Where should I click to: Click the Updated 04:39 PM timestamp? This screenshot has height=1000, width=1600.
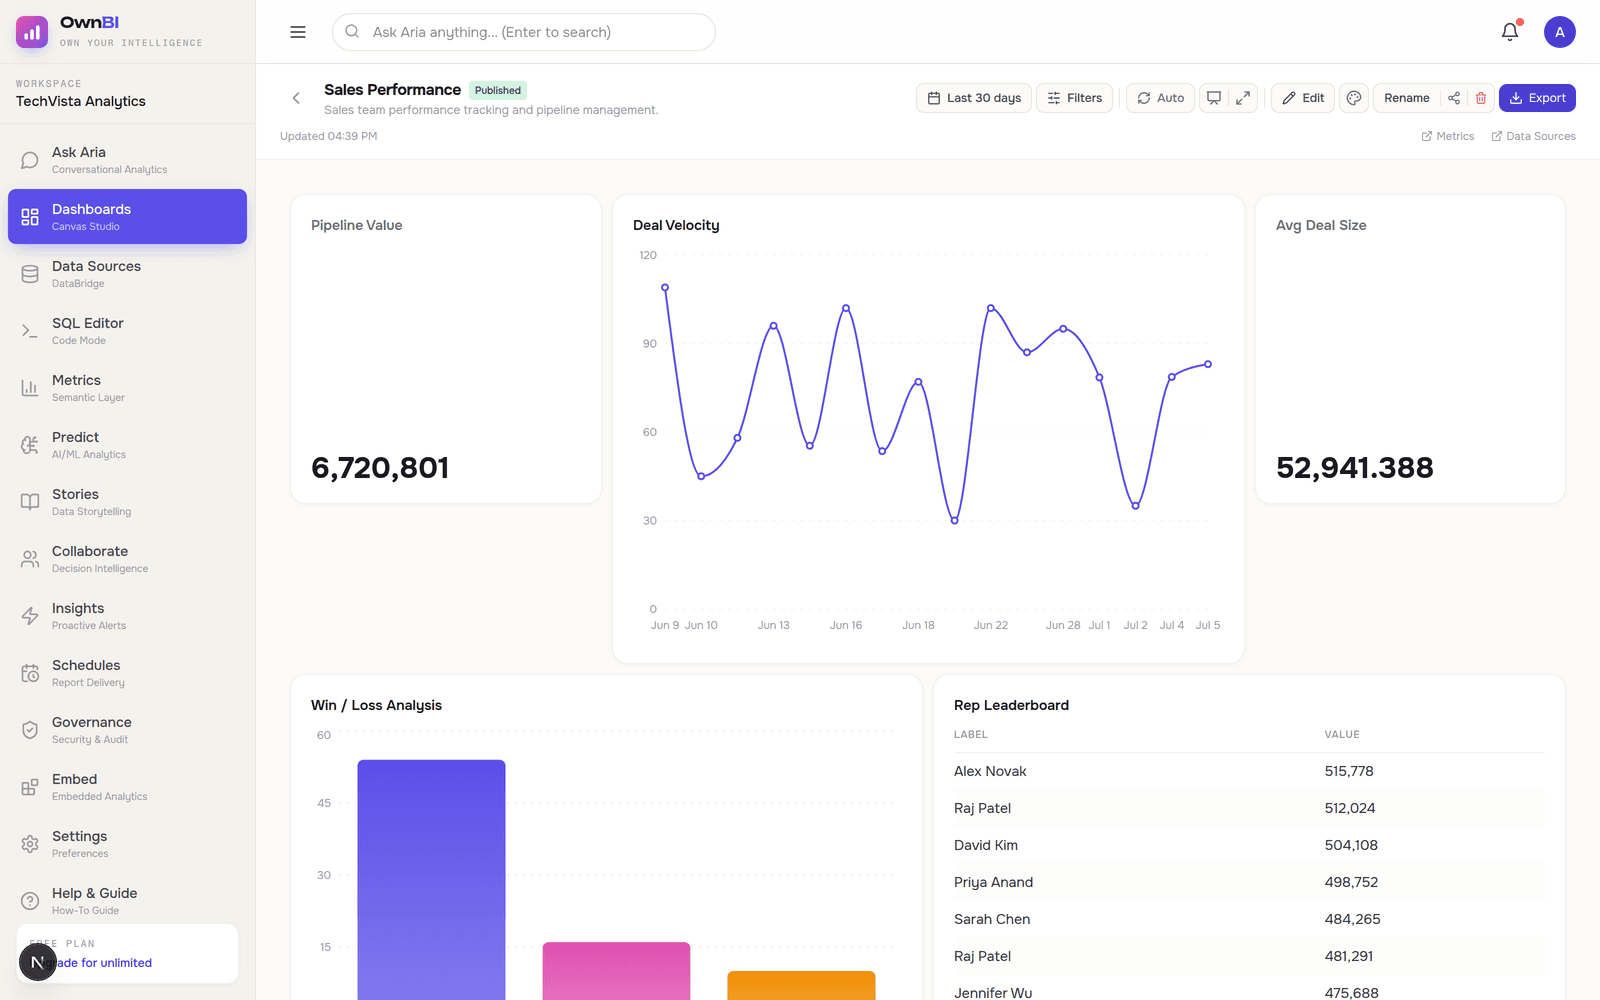tap(328, 136)
